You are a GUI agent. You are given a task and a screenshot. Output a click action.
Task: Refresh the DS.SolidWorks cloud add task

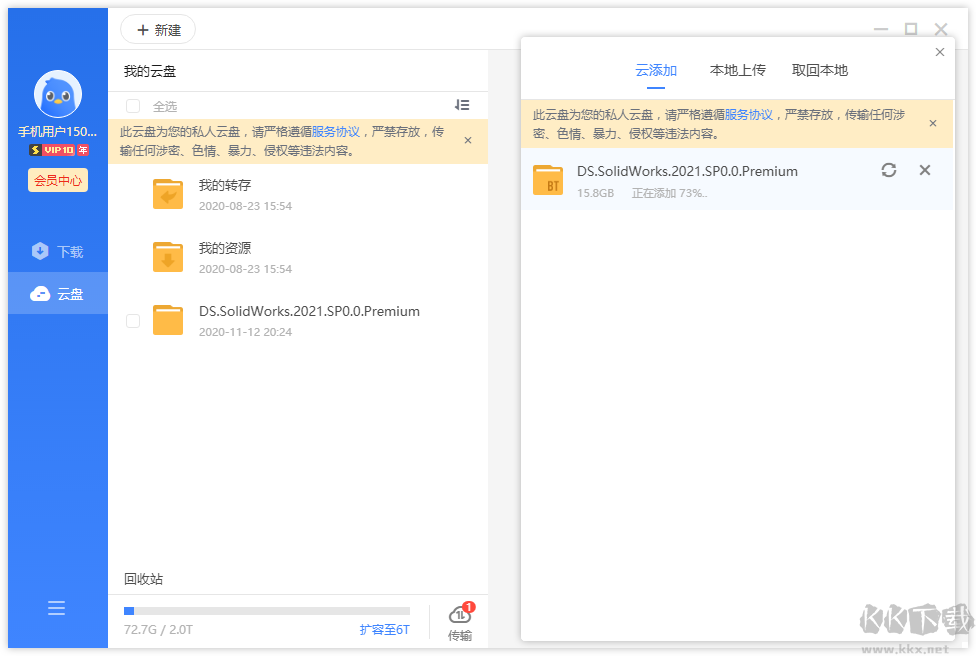coord(889,170)
